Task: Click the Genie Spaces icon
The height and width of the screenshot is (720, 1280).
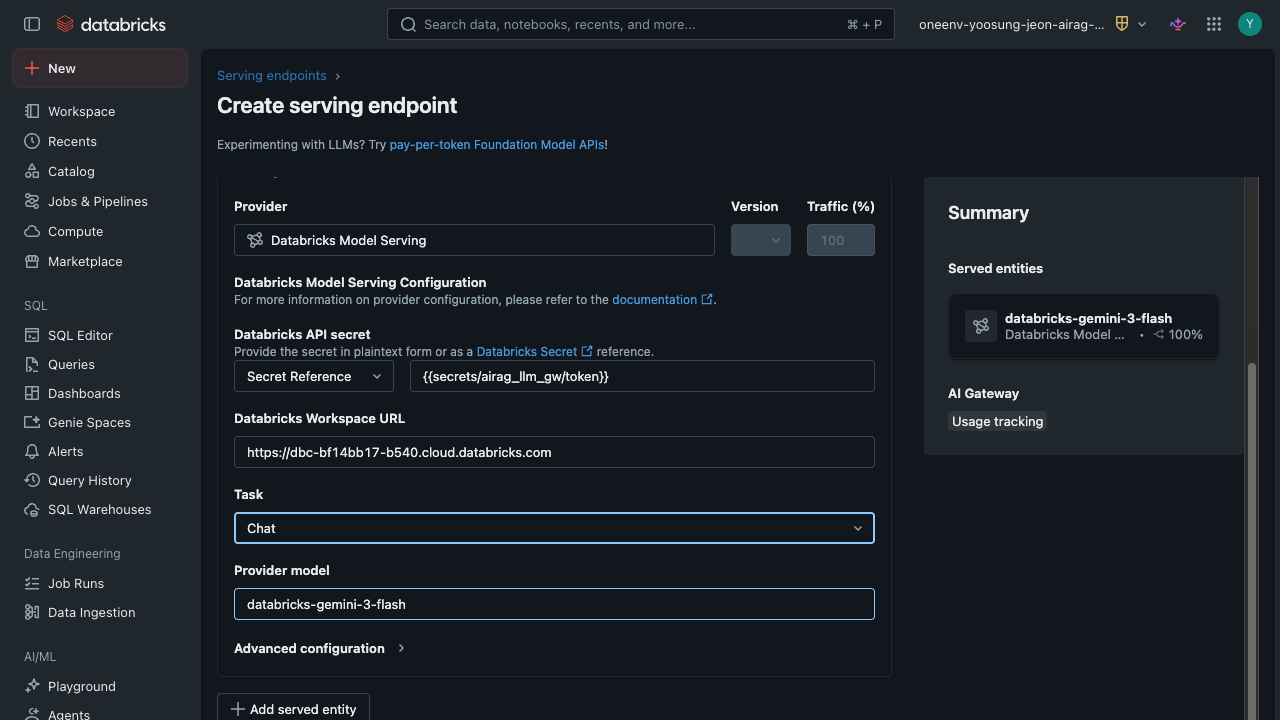Action: (x=32, y=422)
